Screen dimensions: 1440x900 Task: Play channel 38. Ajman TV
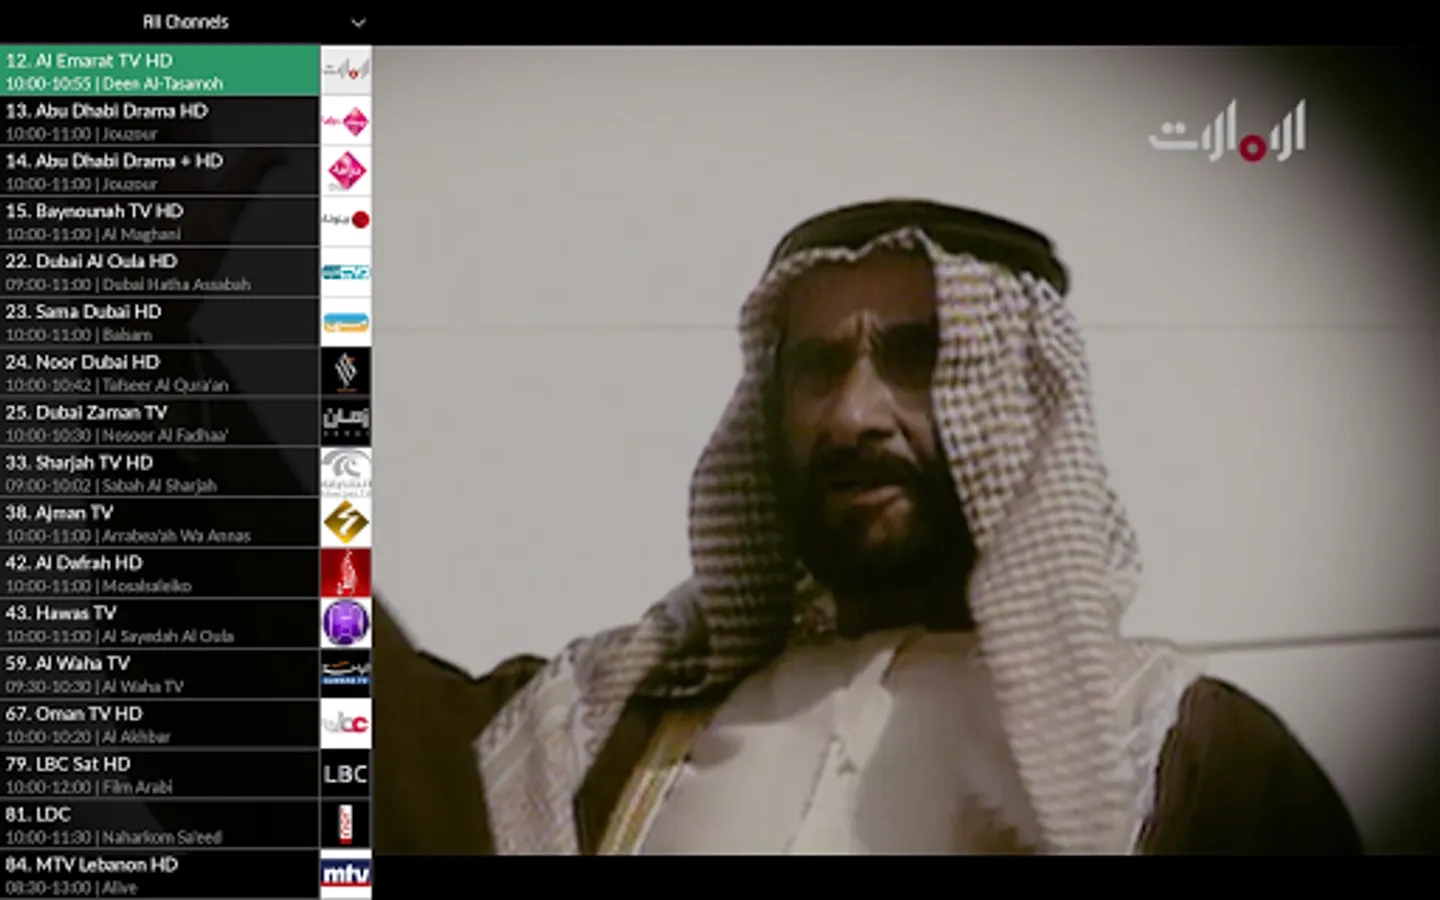click(160, 523)
